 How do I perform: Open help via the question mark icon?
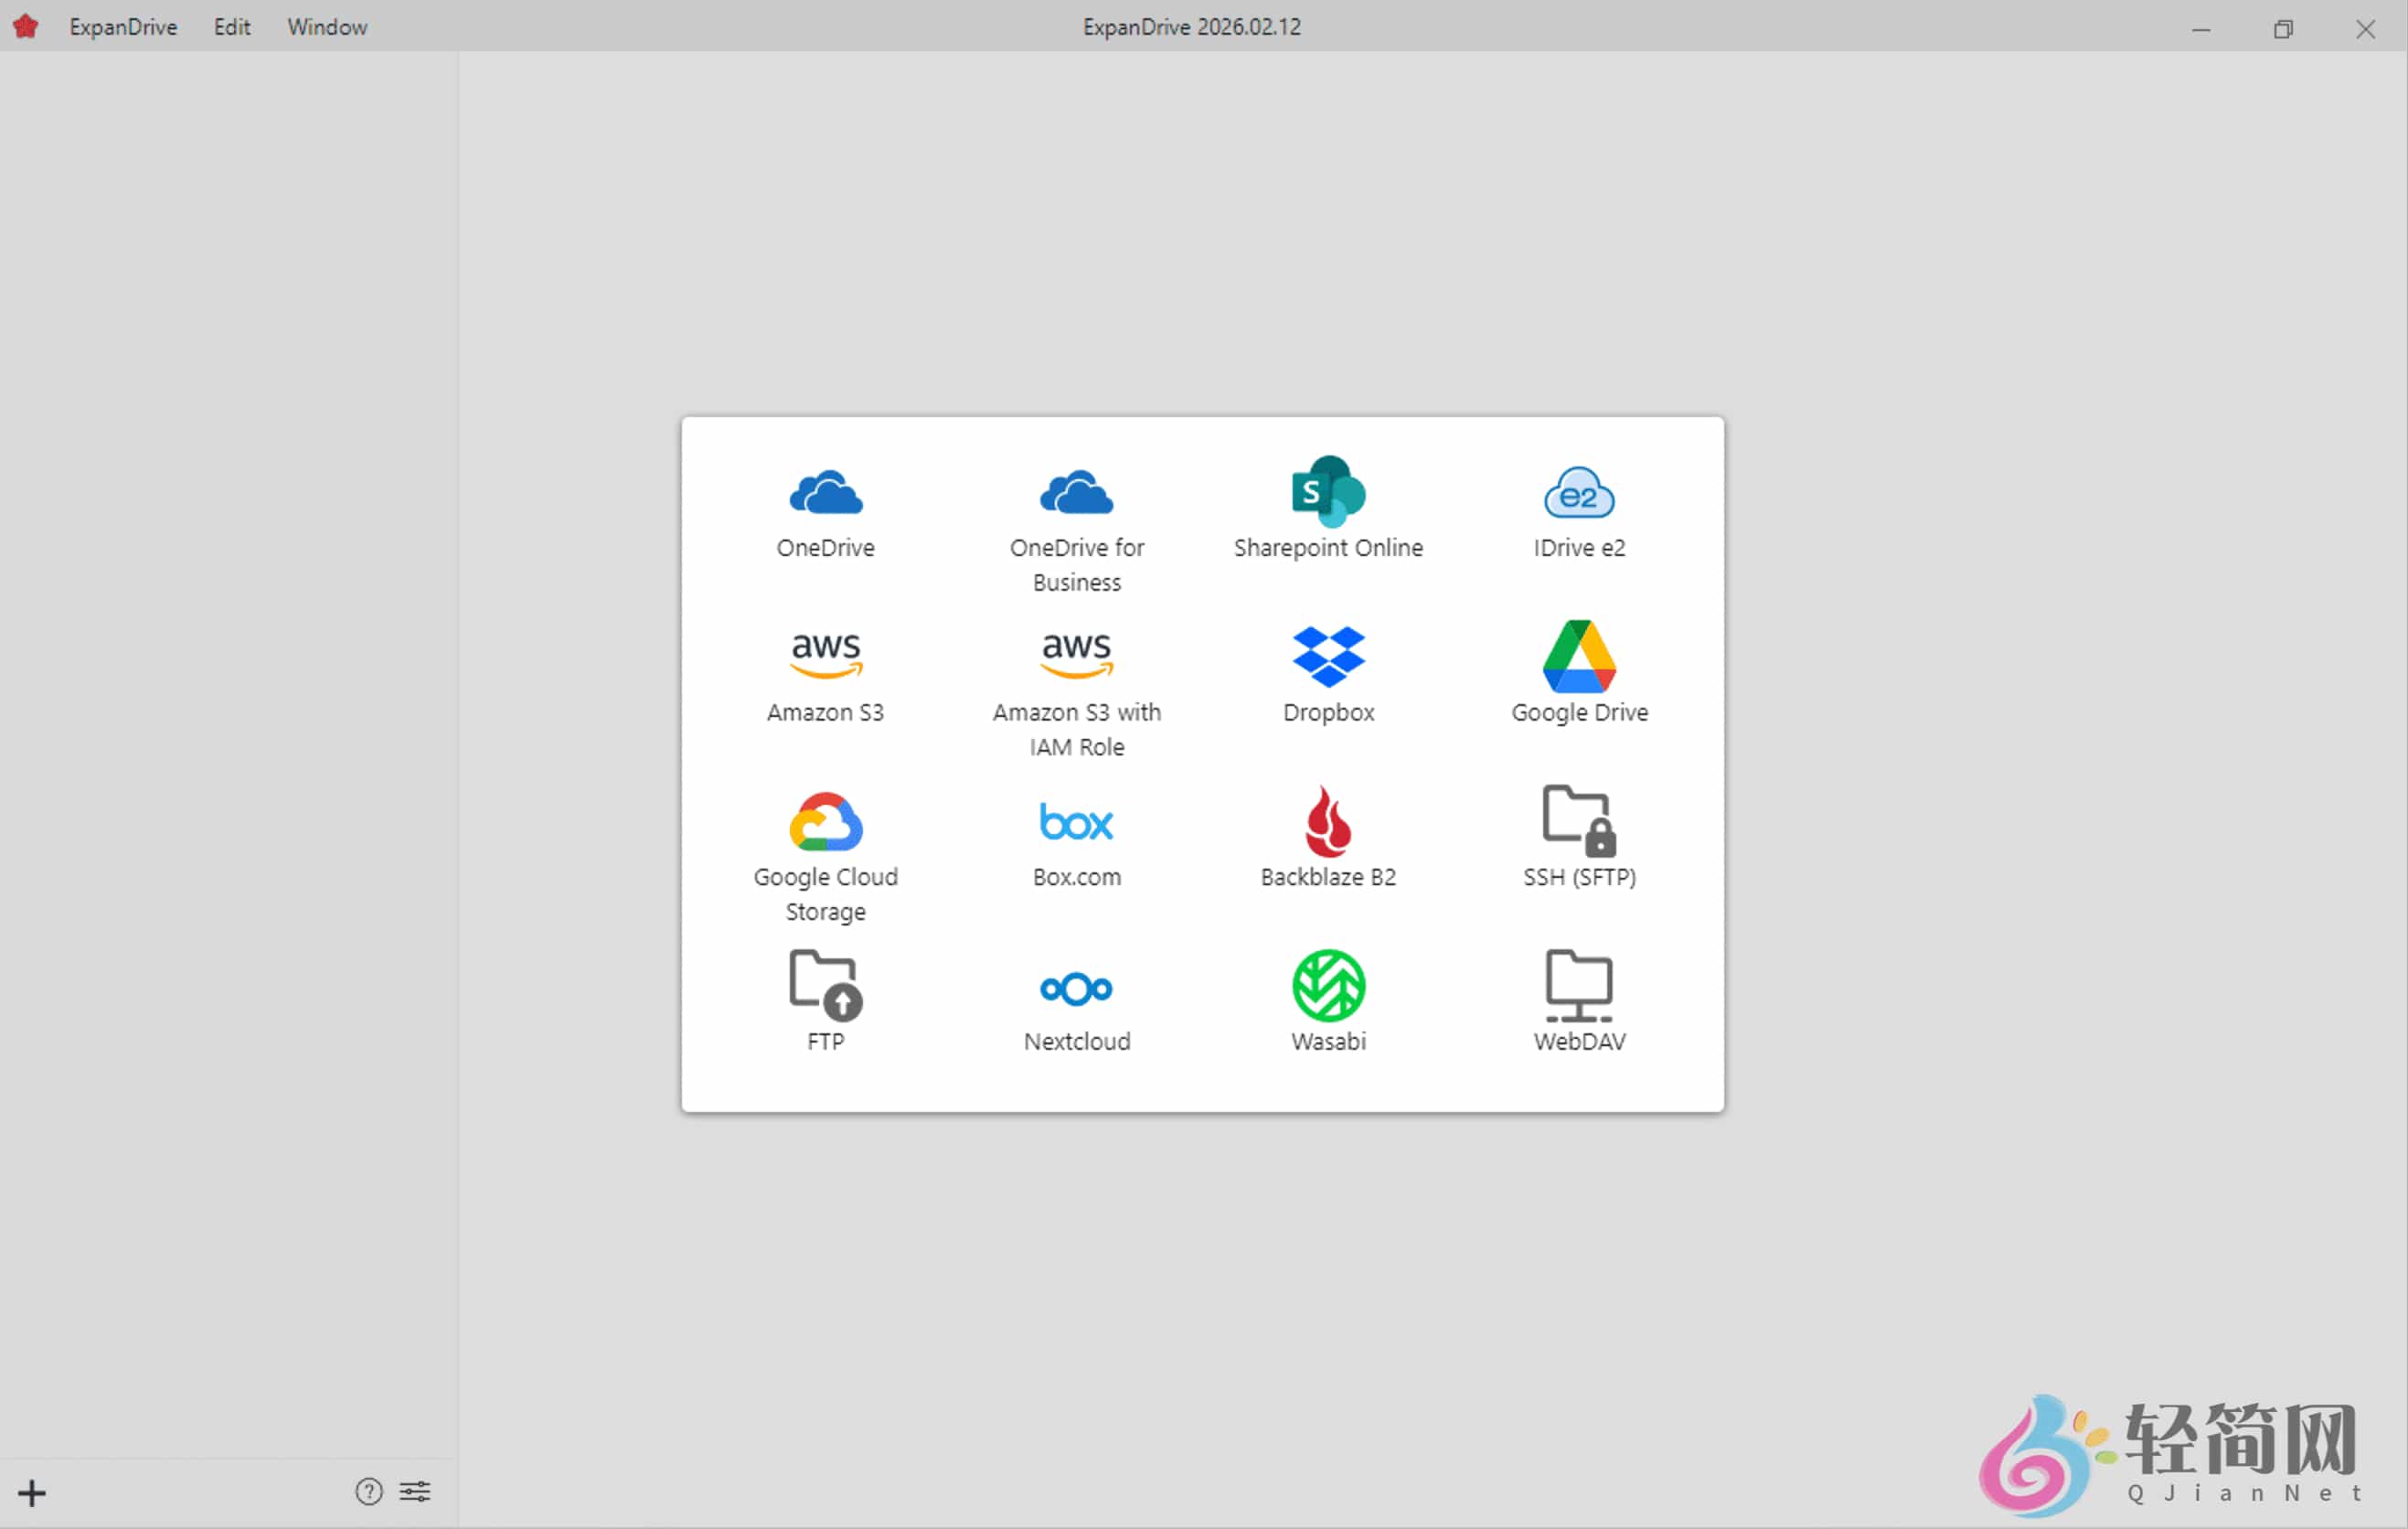point(369,1491)
